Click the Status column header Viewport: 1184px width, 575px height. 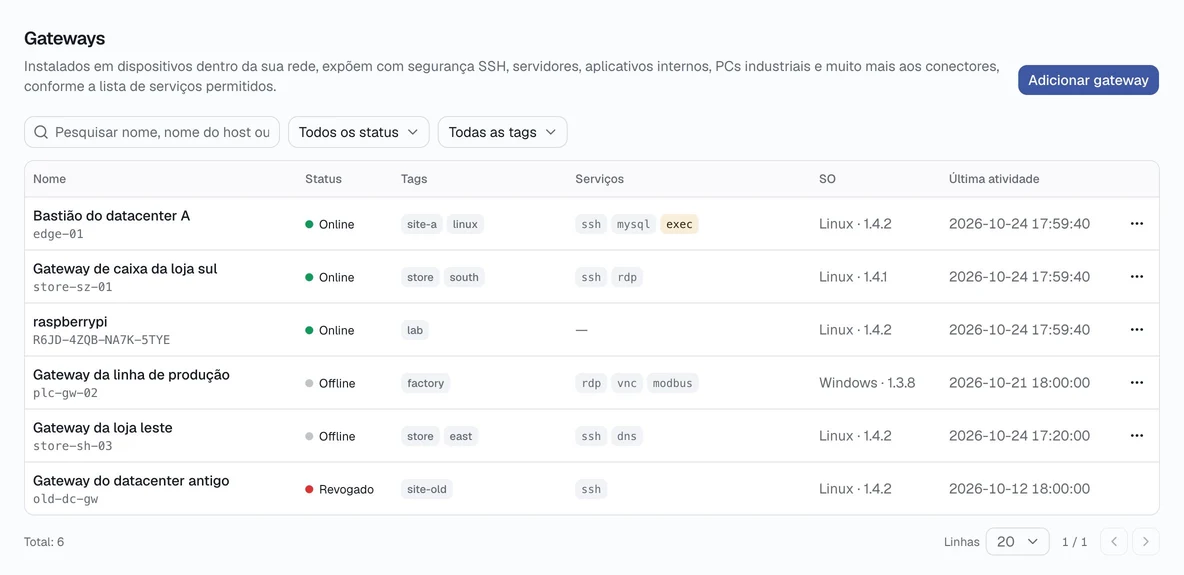(323, 179)
